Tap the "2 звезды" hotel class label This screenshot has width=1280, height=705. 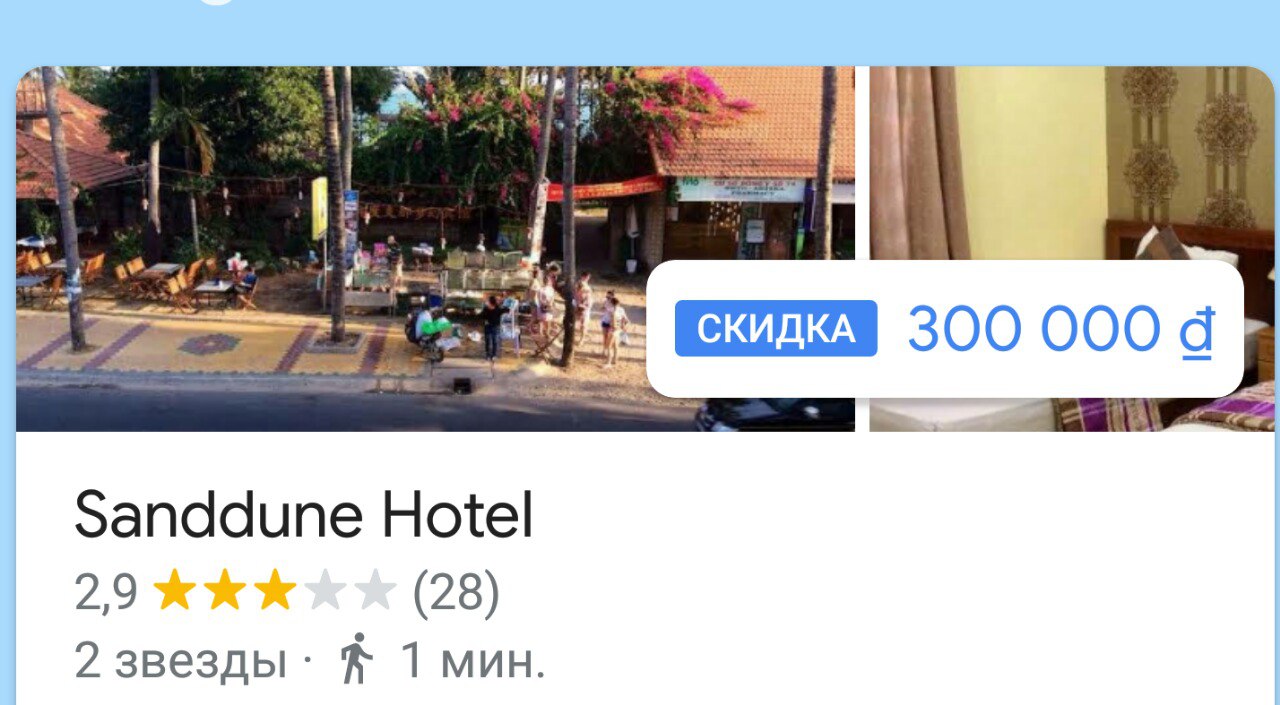coord(180,661)
